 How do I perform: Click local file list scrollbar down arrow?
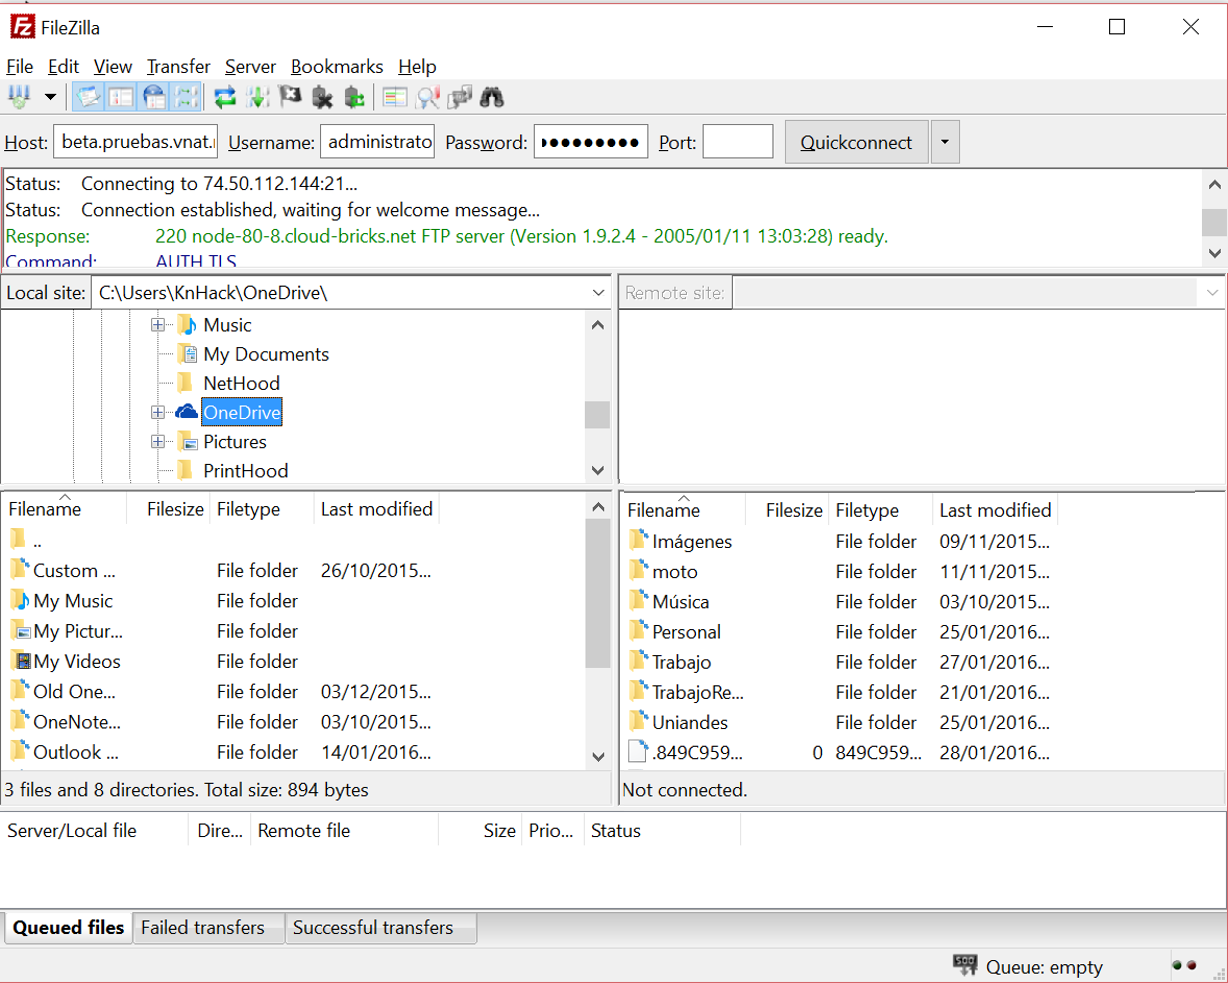click(x=598, y=757)
